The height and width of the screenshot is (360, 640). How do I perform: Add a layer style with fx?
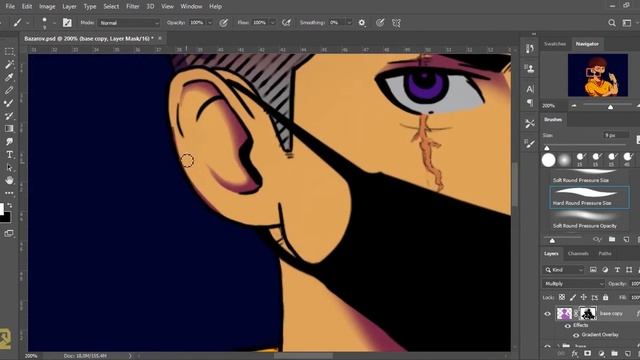pyautogui.click(x=575, y=353)
